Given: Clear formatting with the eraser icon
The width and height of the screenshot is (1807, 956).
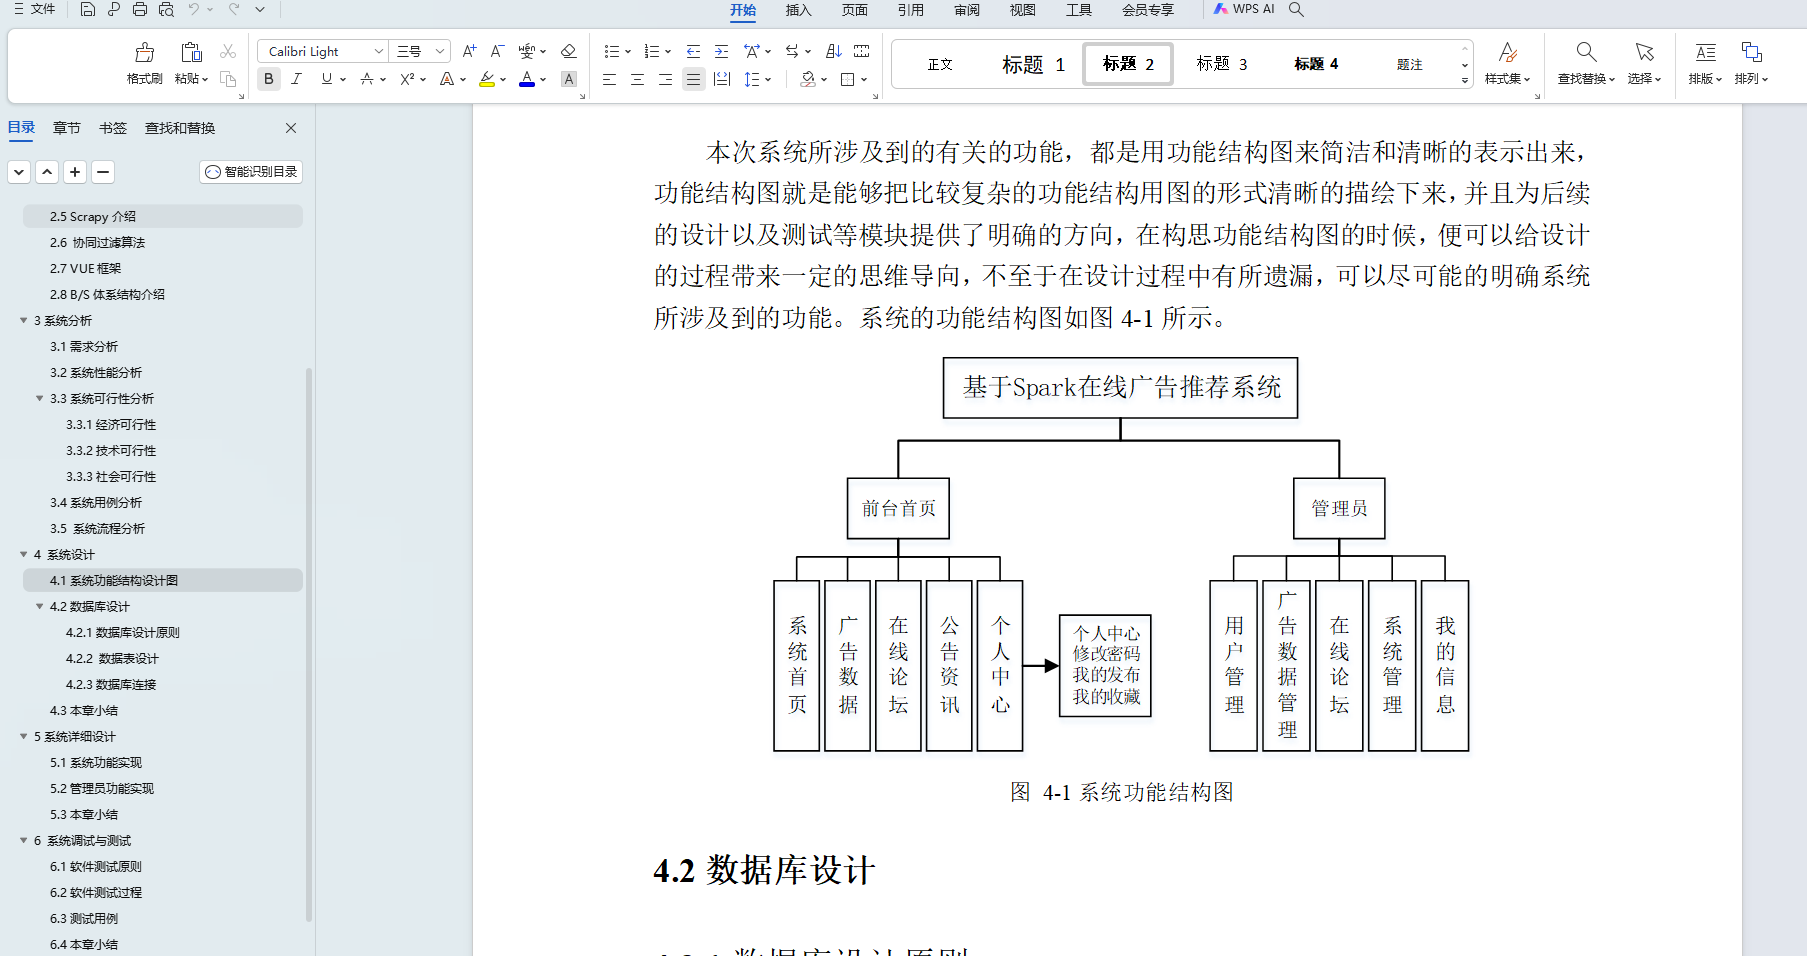Looking at the screenshot, I should click(x=568, y=51).
